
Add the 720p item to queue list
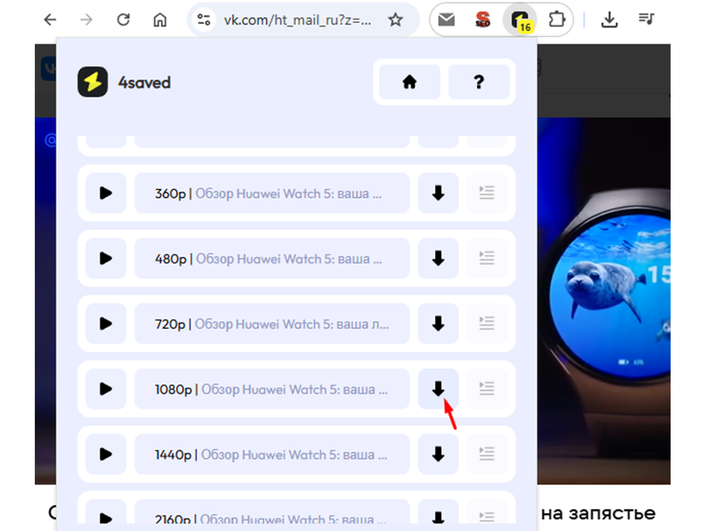click(x=487, y=324)
